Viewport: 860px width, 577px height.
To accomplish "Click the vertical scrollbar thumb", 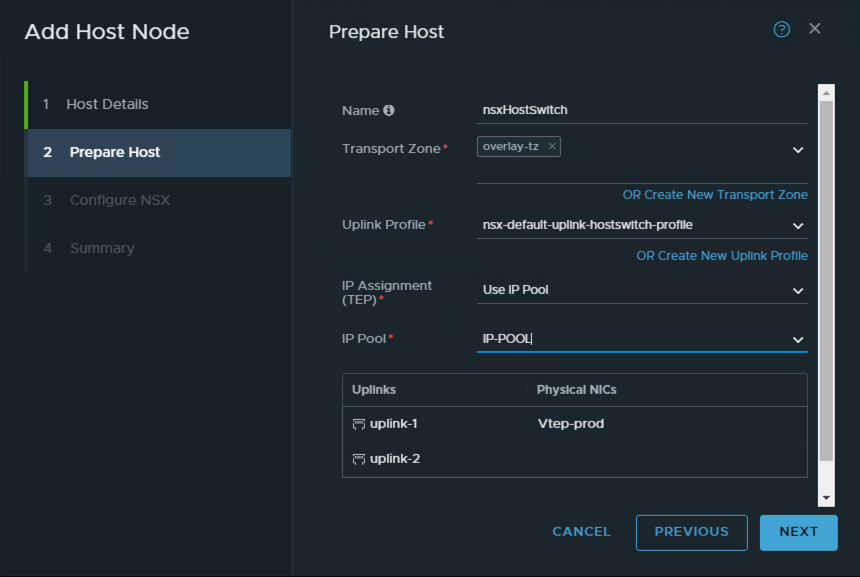I will click(826, 281).
